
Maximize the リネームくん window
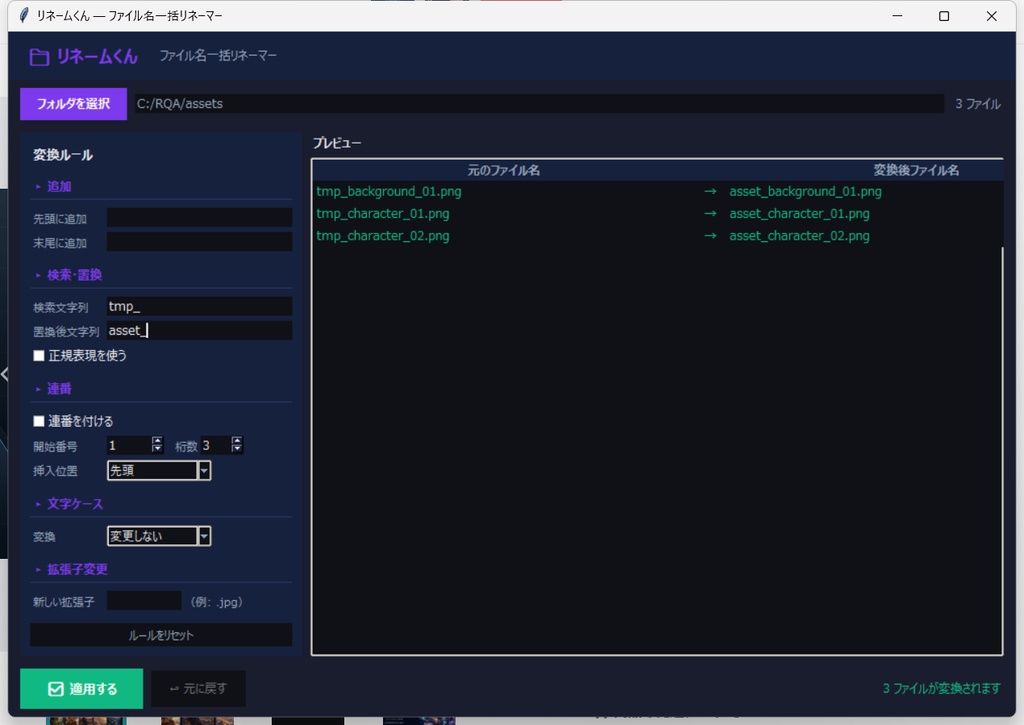944,16
